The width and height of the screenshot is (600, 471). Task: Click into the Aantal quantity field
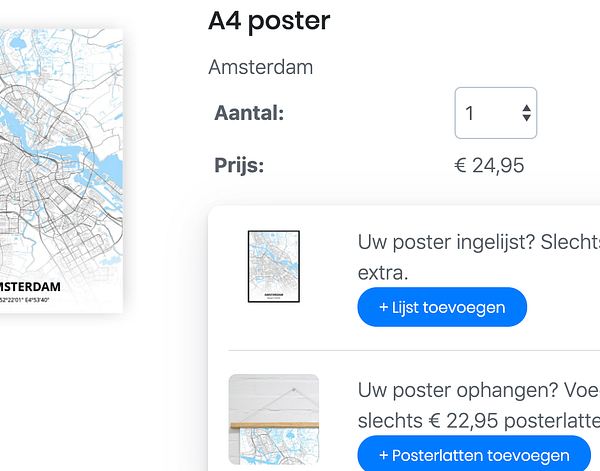click(496, 113)
